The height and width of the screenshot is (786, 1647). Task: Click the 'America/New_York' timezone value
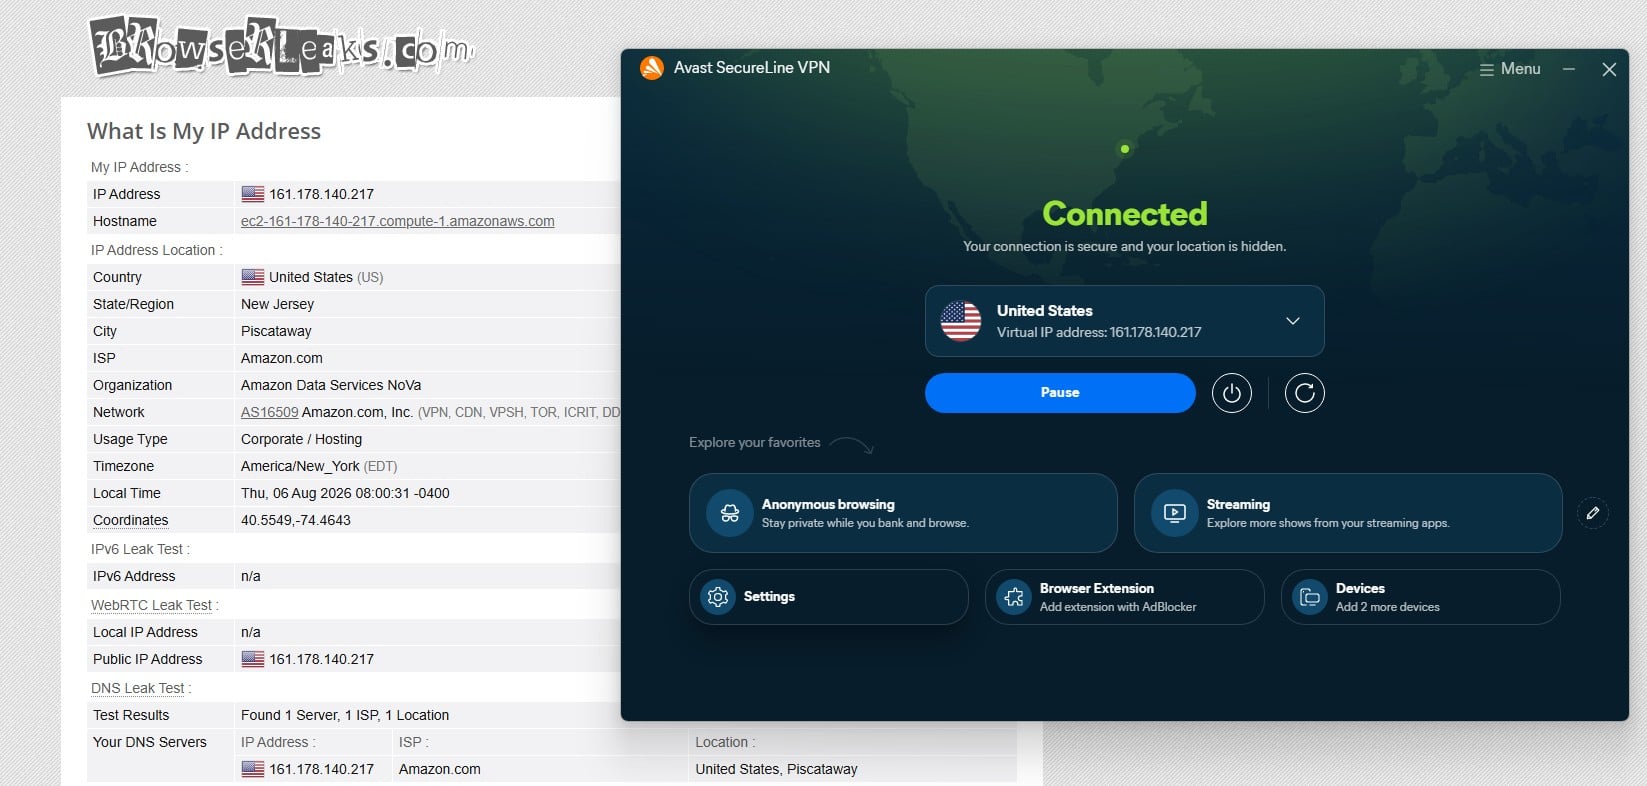coord(299,466)
